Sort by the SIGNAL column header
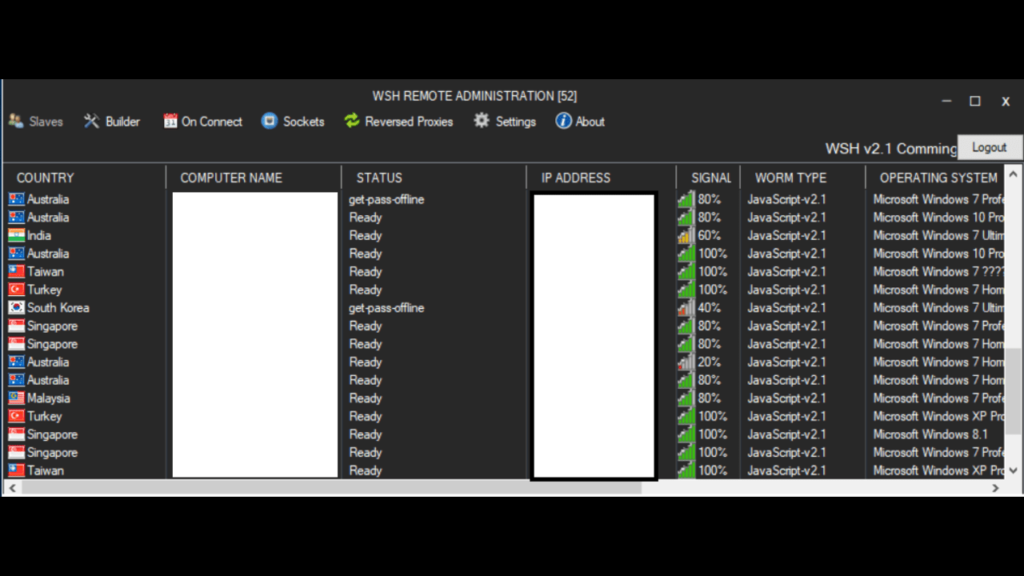Viewport: 1024px width, 576px height. click(x=711, y=178)
